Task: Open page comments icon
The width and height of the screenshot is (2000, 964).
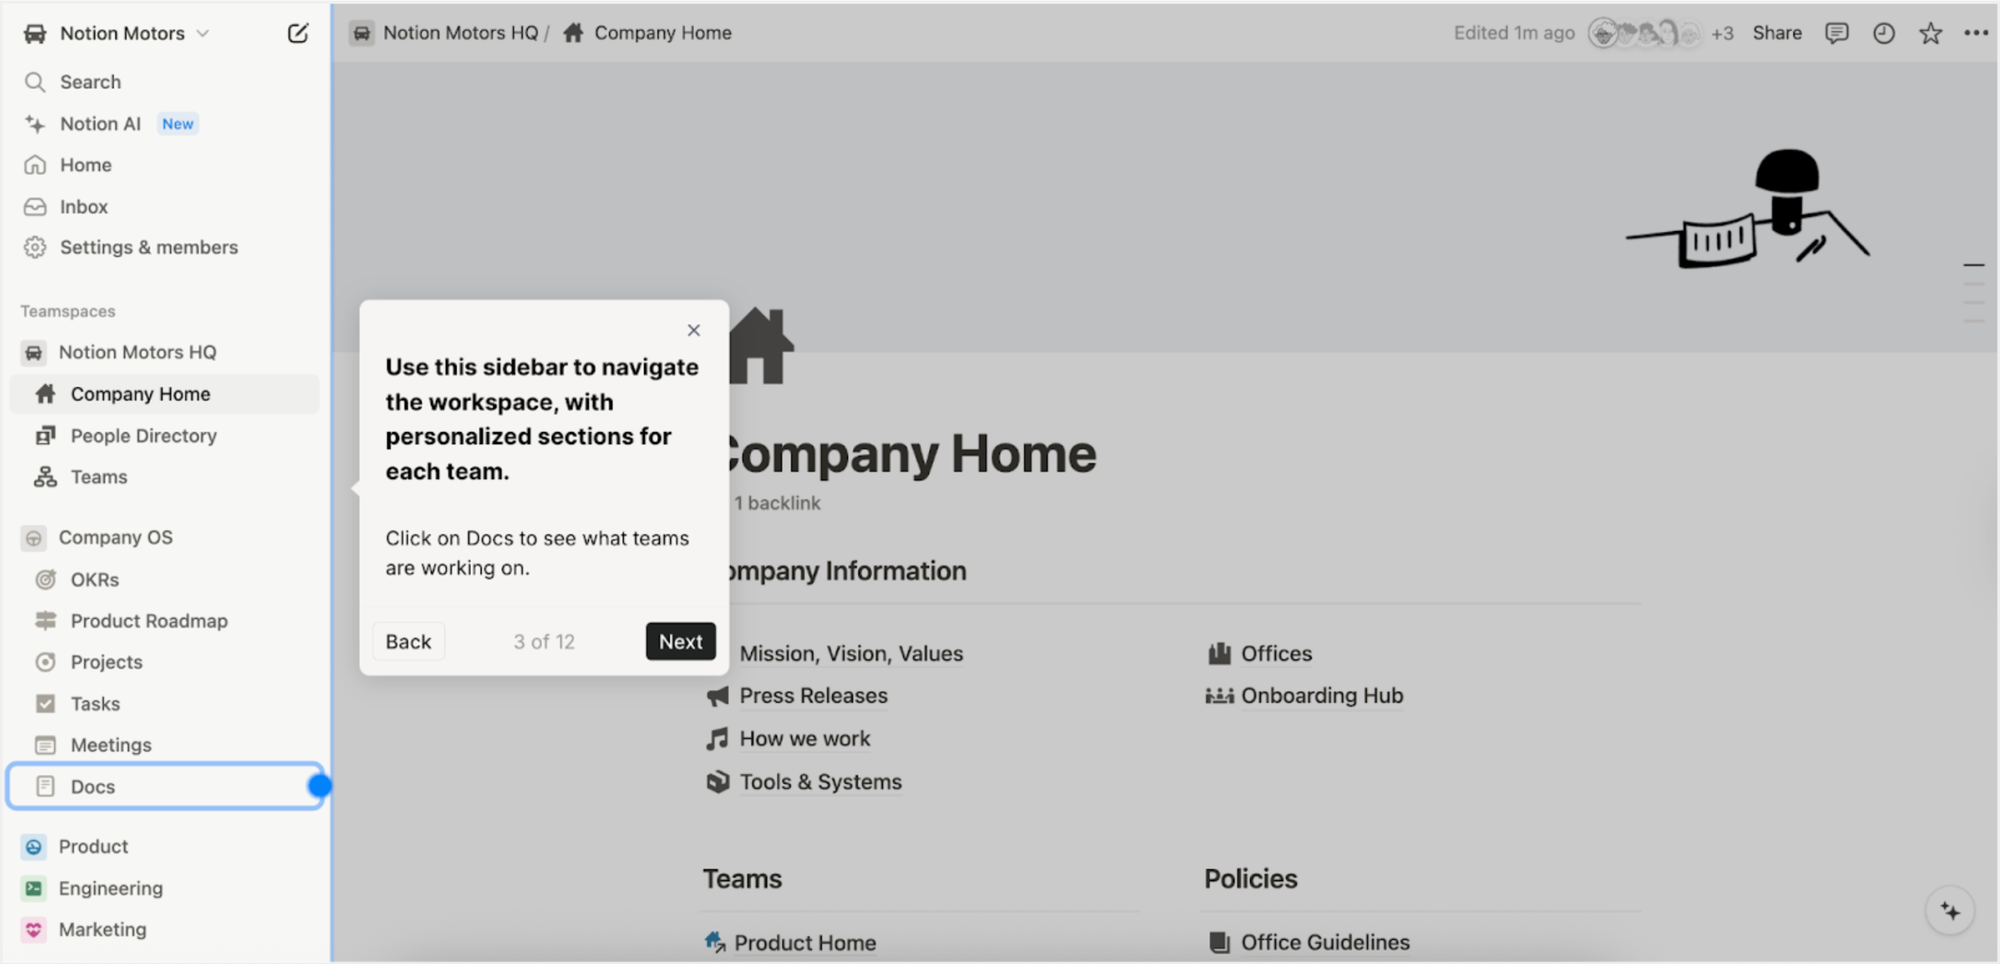Action: [1837, 33]
